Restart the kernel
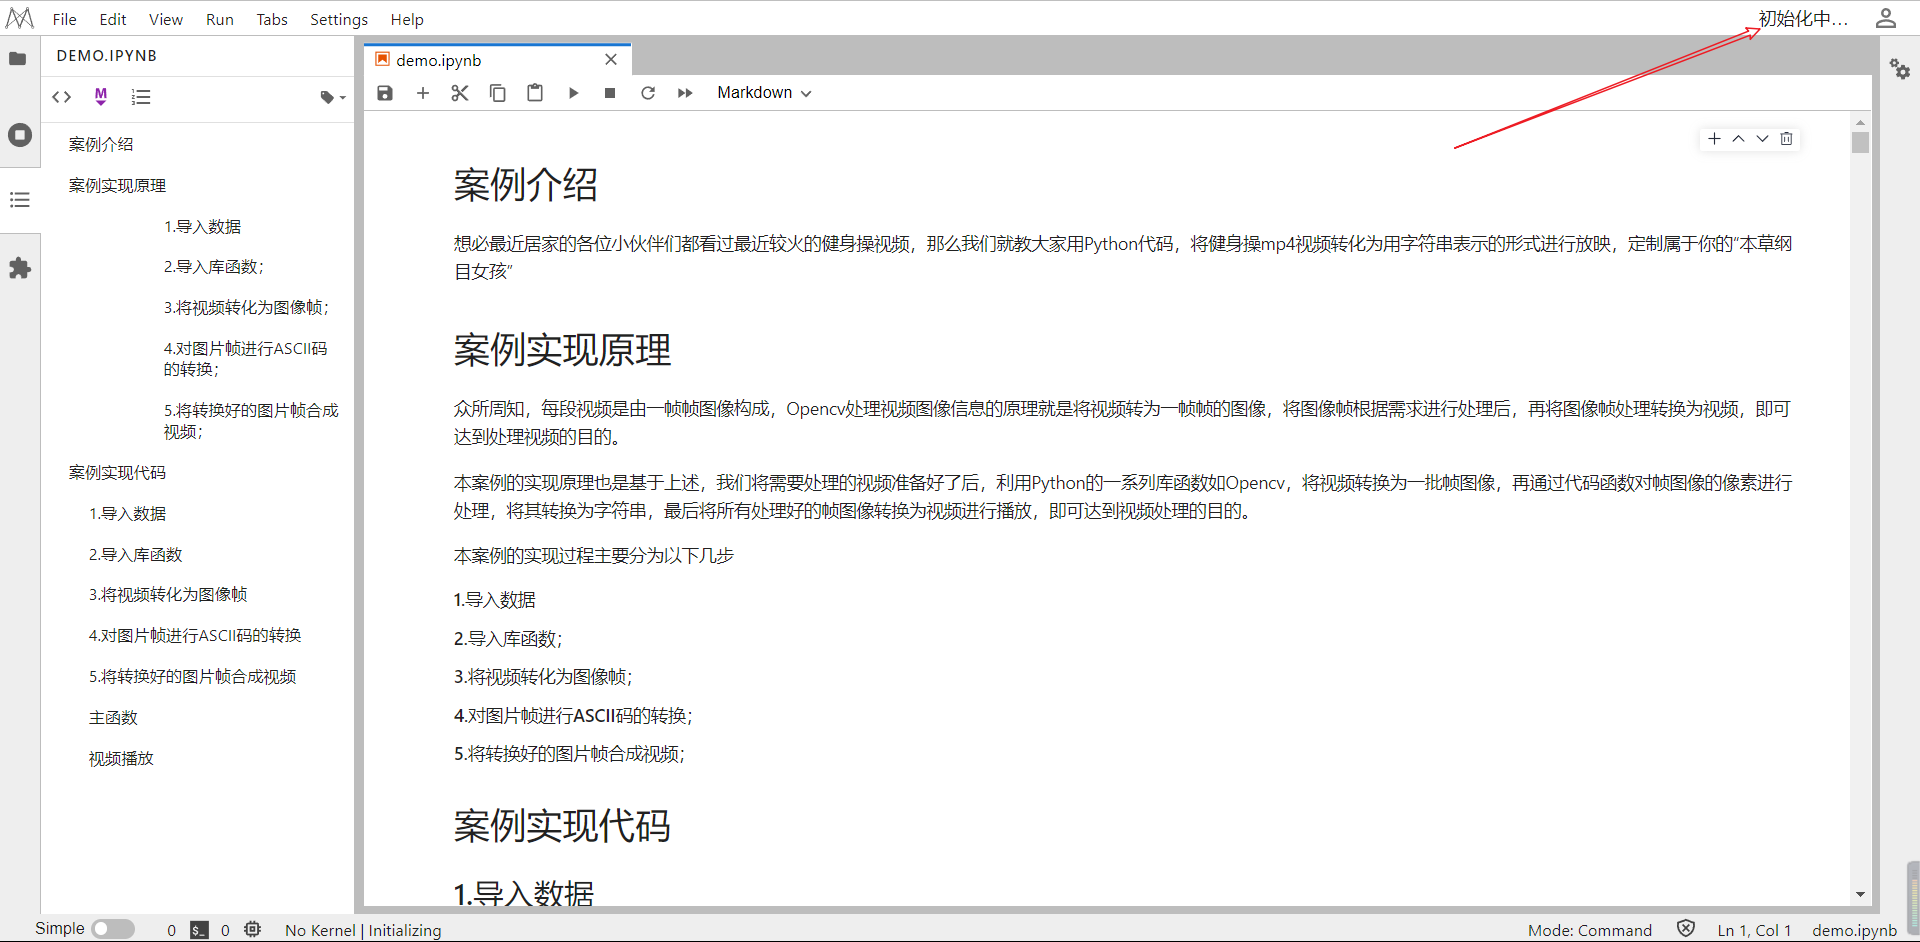 coord(648,93)
